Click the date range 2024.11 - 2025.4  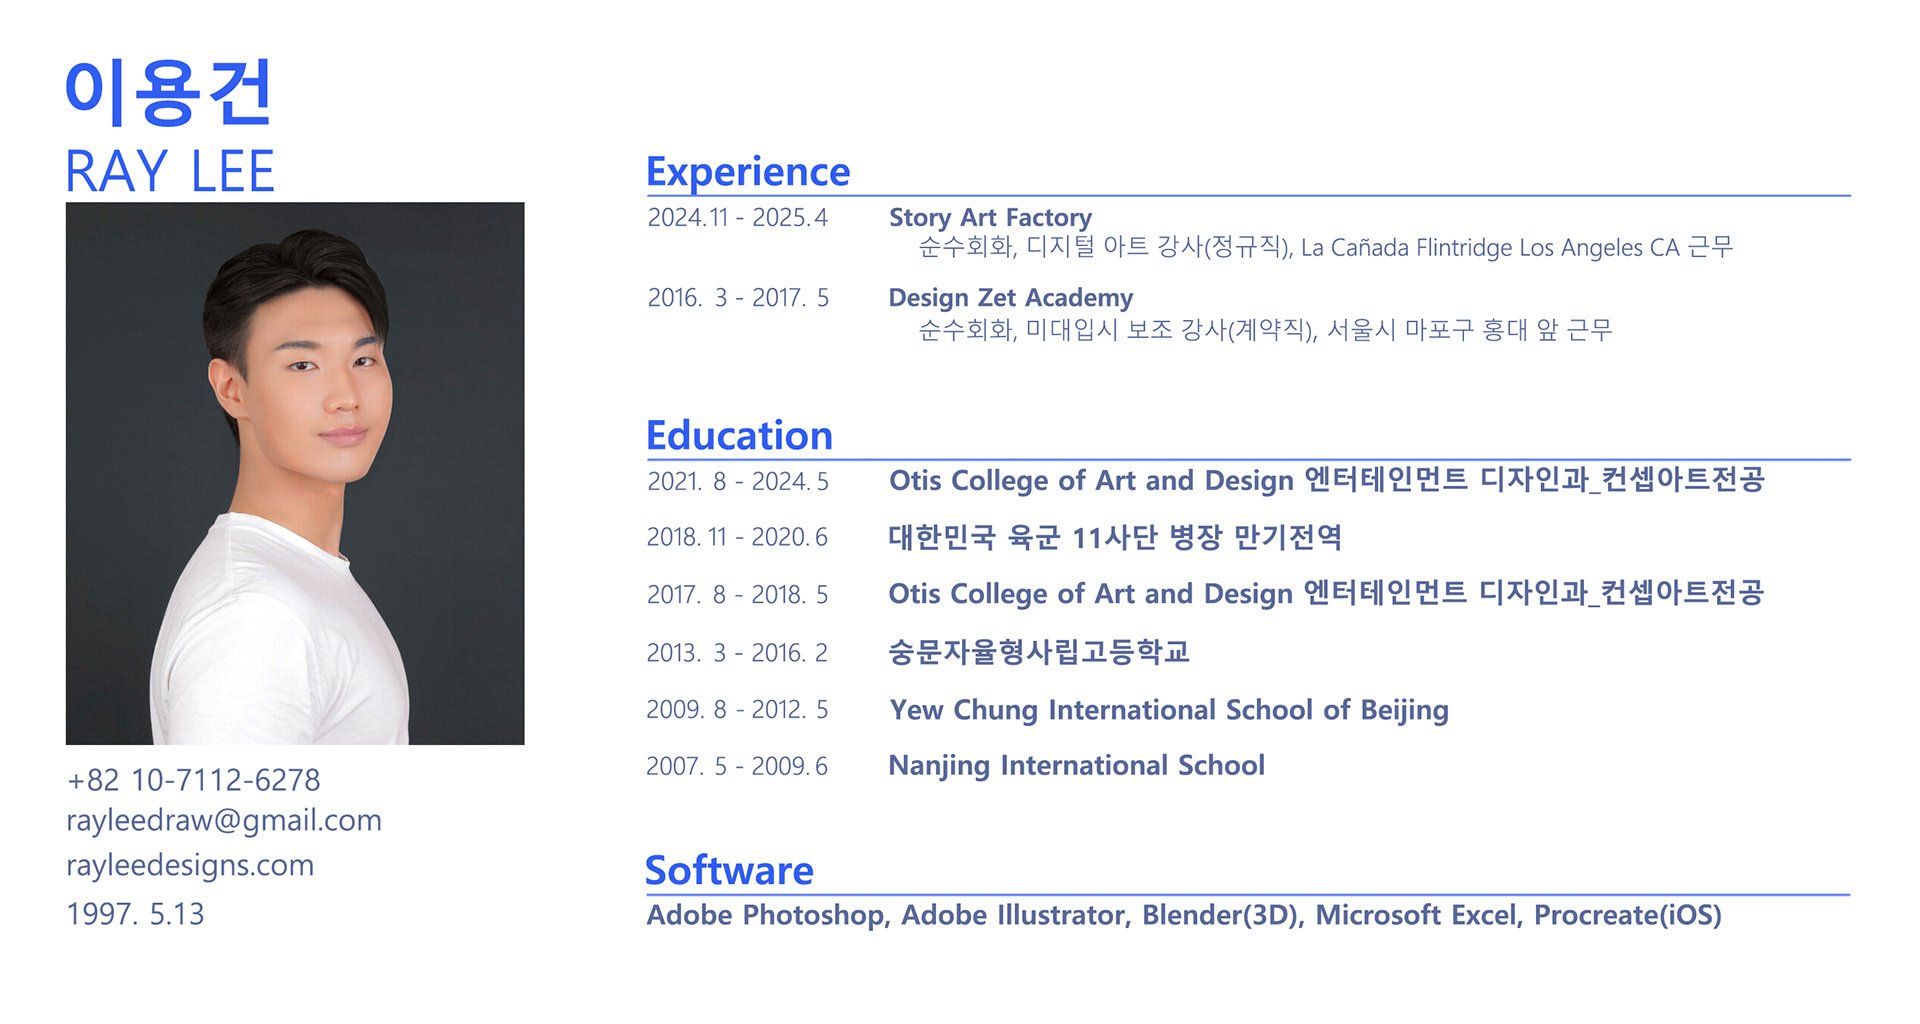[738, 218]
